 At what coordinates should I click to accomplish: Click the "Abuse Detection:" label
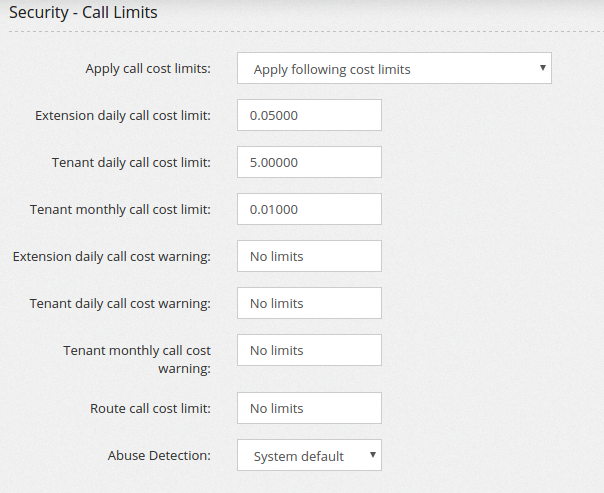point(159,455)
